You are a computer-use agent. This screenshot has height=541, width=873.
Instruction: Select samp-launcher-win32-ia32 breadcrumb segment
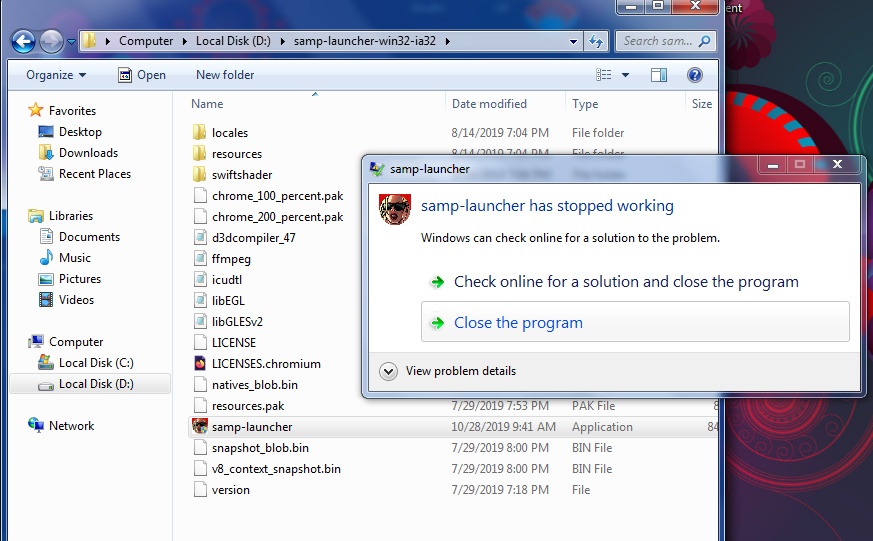pos(365,41)
